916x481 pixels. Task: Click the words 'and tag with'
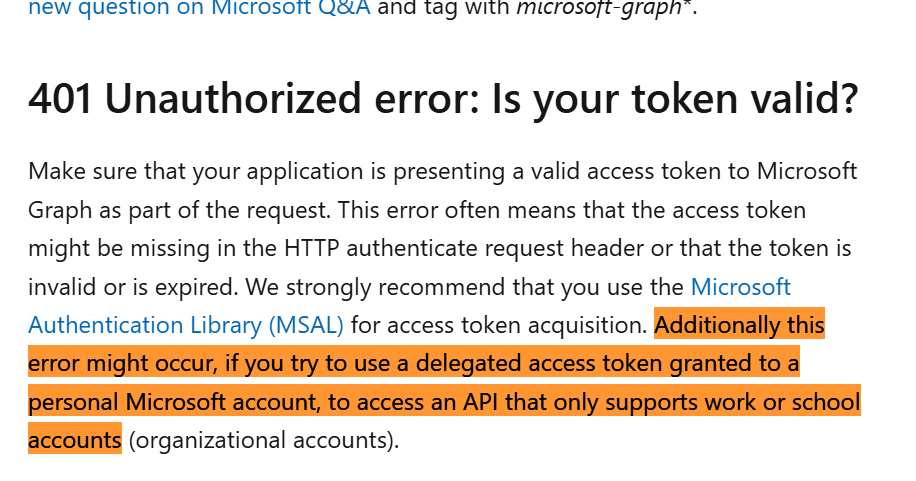click(x=443, y=8)
